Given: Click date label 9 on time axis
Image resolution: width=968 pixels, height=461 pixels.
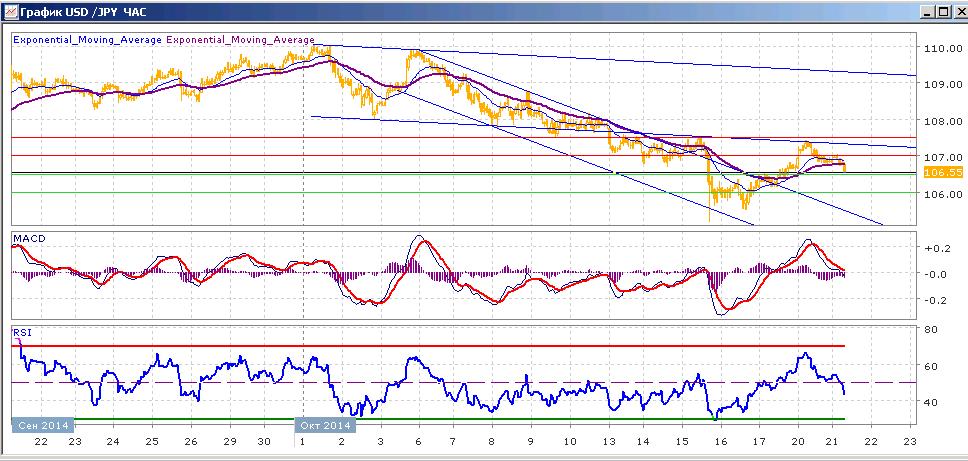Looking at the screenshot, I should (530, 442).
